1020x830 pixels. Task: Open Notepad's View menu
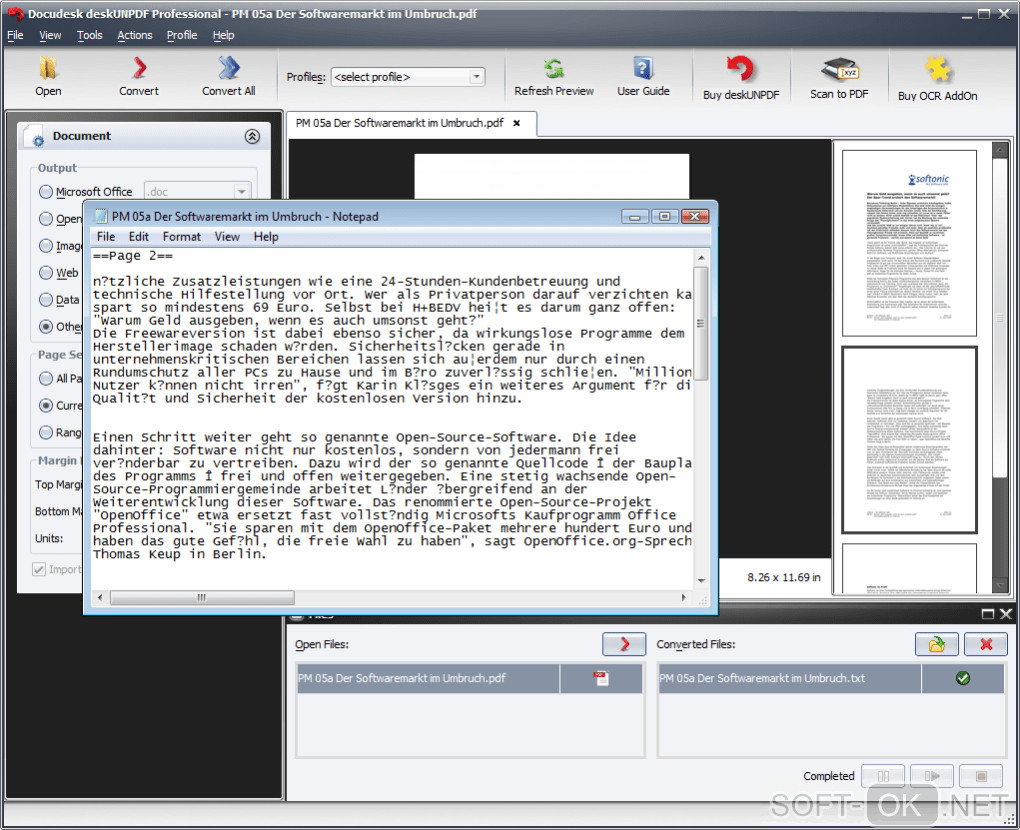coord(227,237)
